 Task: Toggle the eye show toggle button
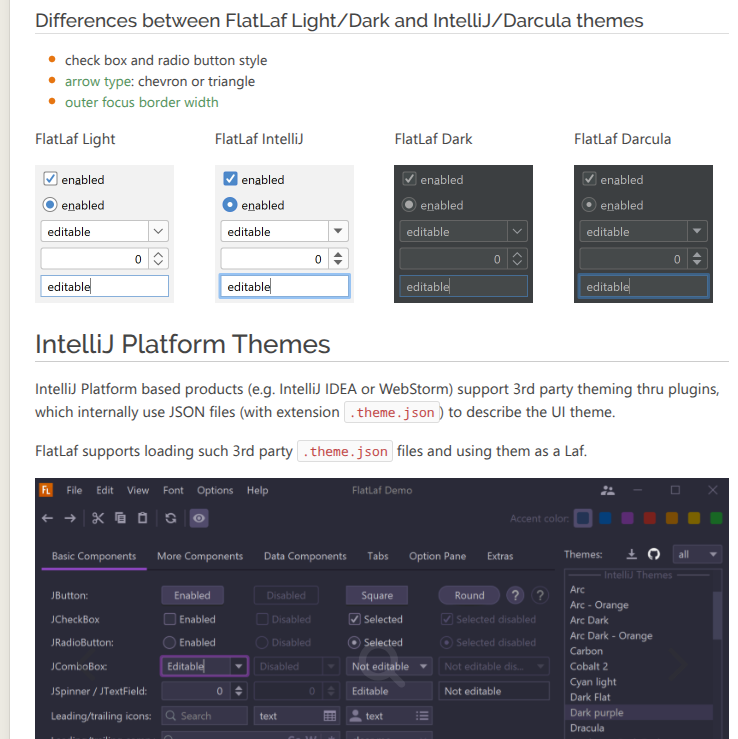(x=199, y=518)
